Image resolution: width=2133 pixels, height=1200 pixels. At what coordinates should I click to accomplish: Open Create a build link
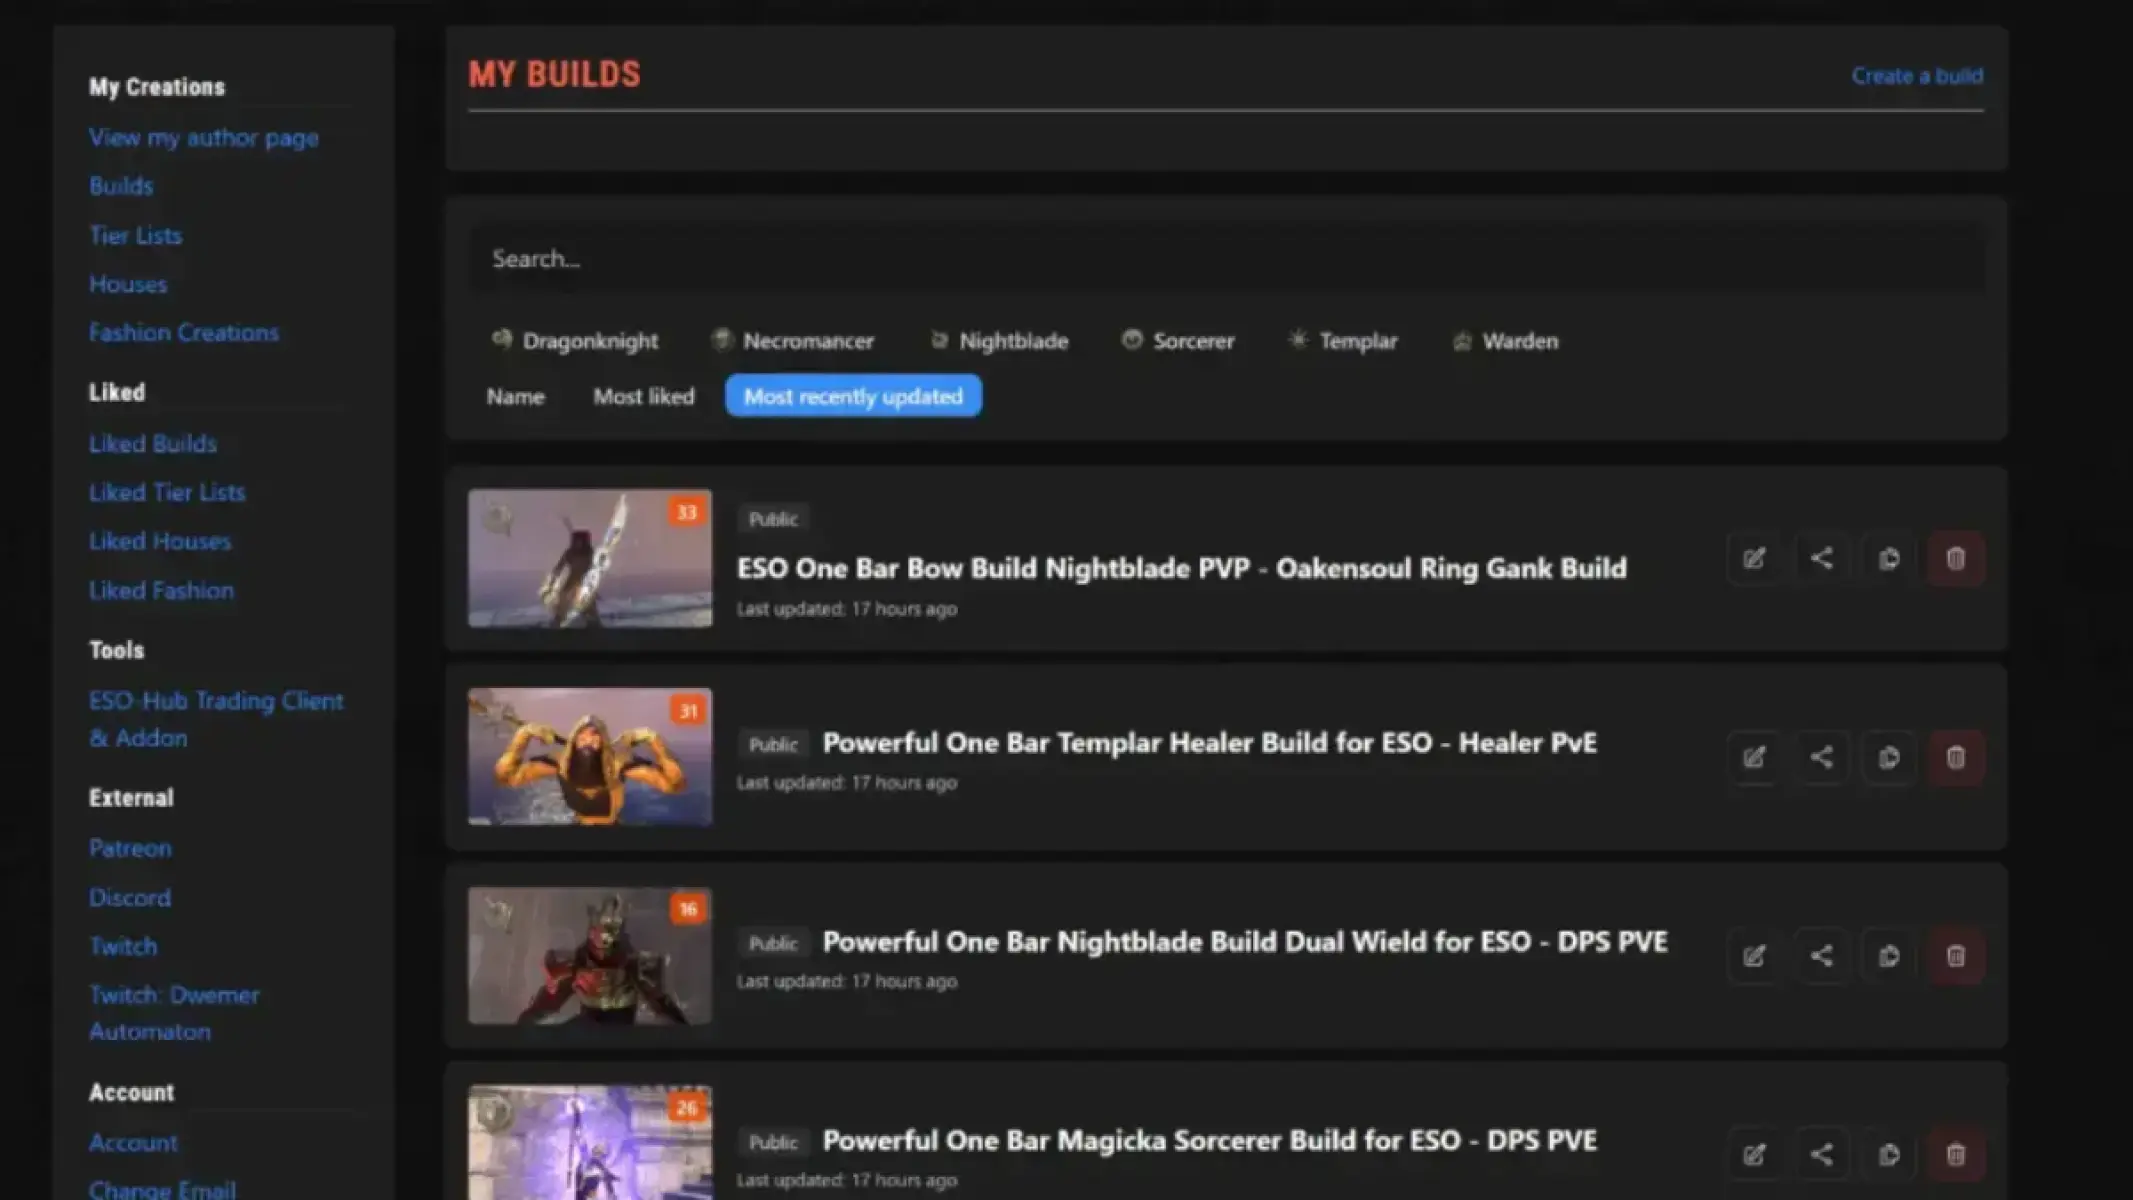1917,76
